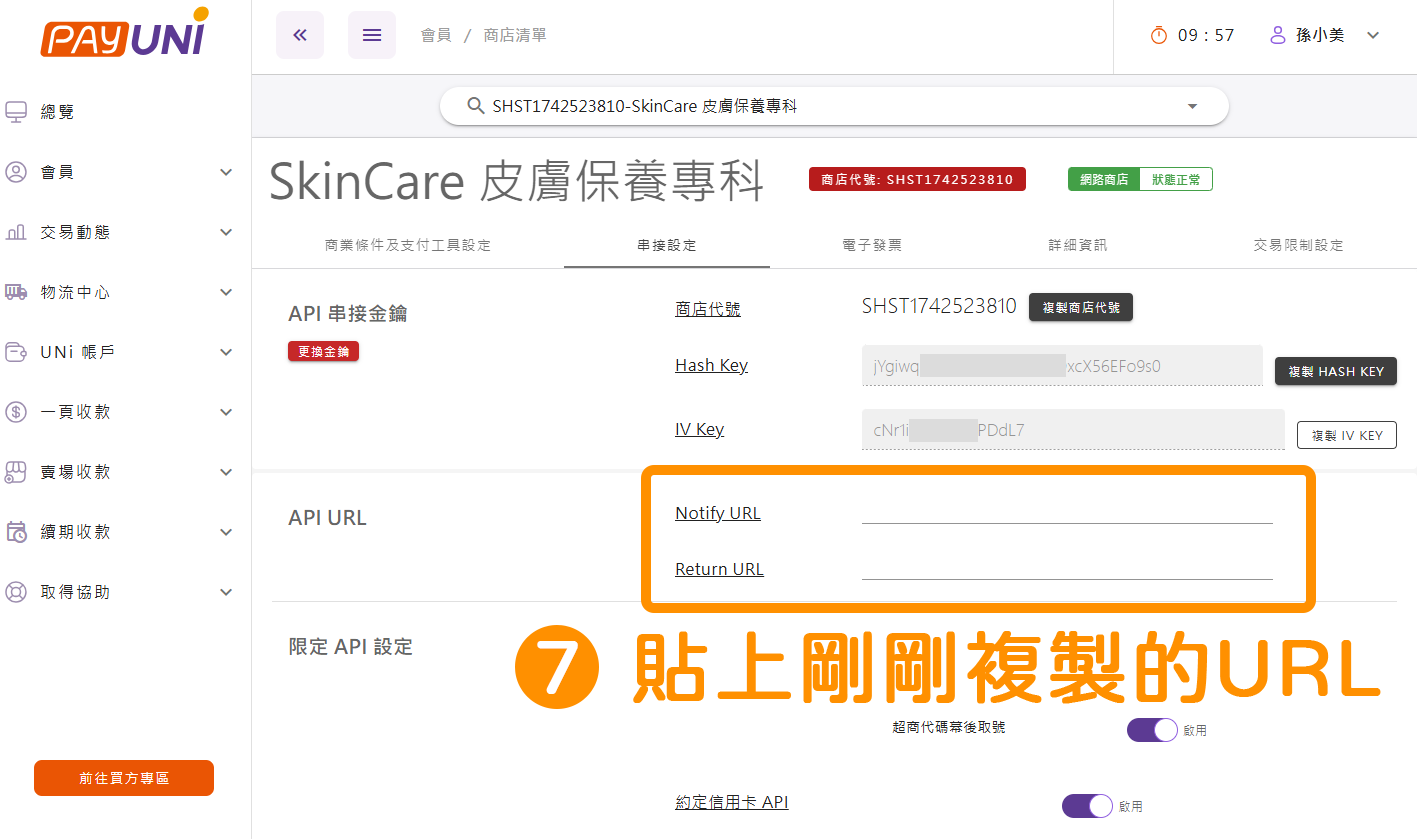Click the 複製 IV KEY button
Viewport: 1417px width, 839px height.
[x=1347, y=435]
